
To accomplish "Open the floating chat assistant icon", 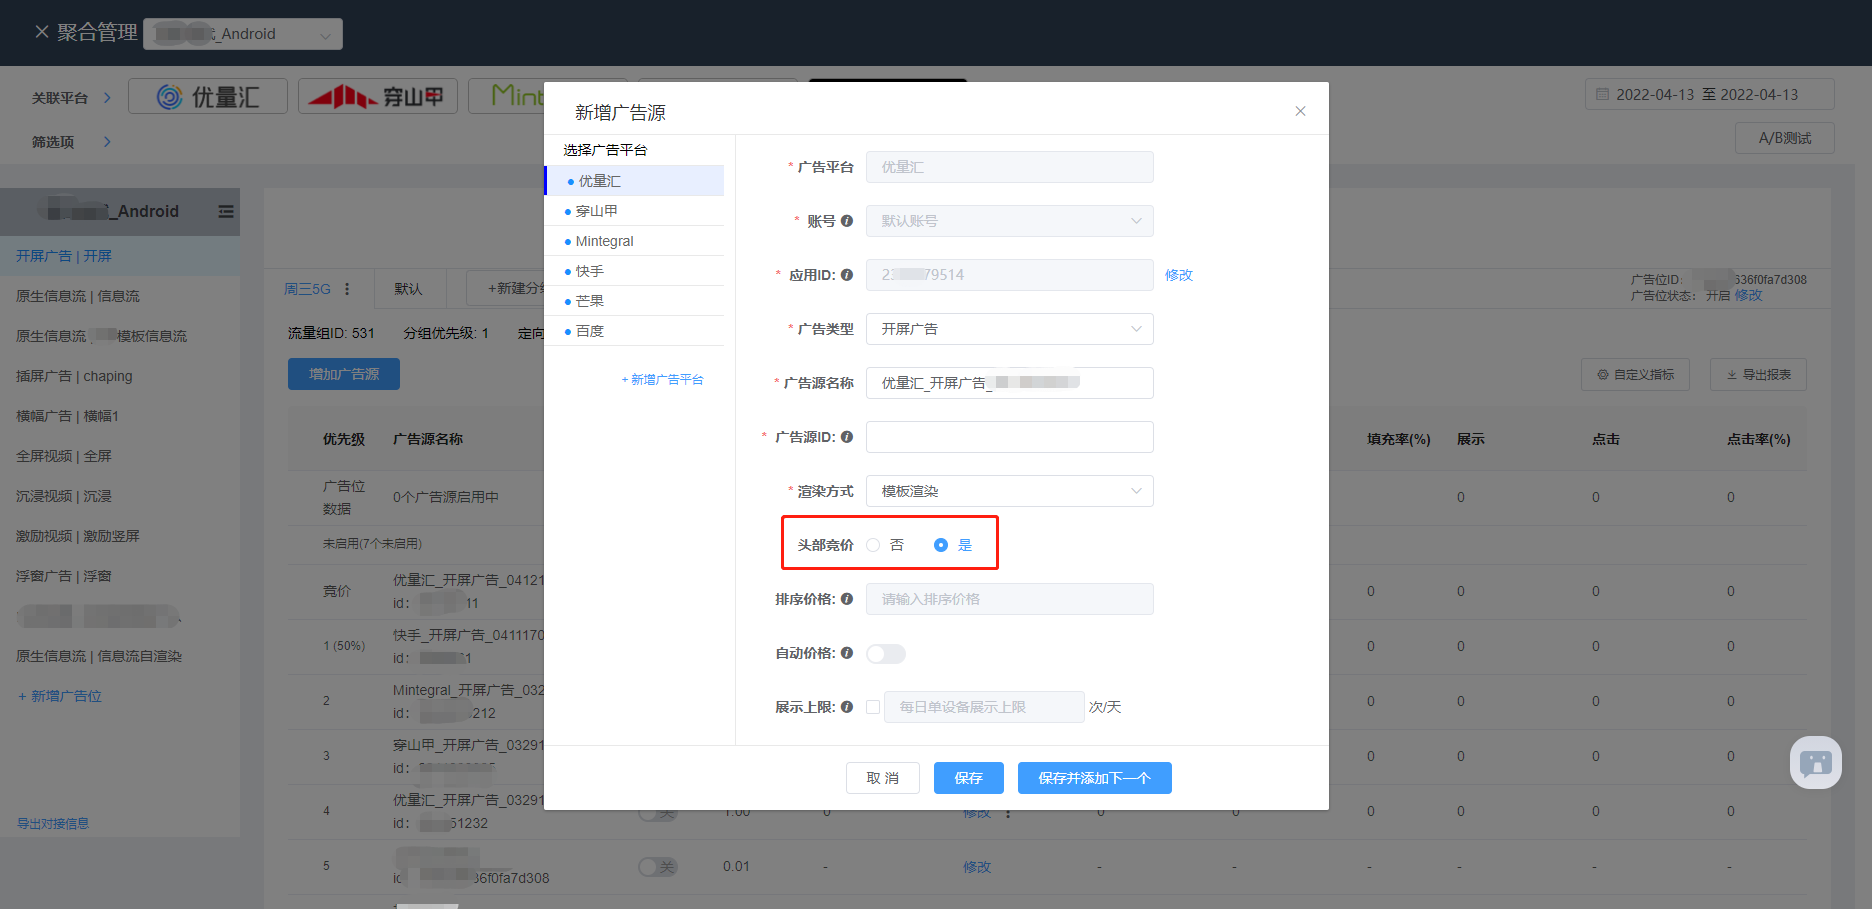I will 1815,763.
